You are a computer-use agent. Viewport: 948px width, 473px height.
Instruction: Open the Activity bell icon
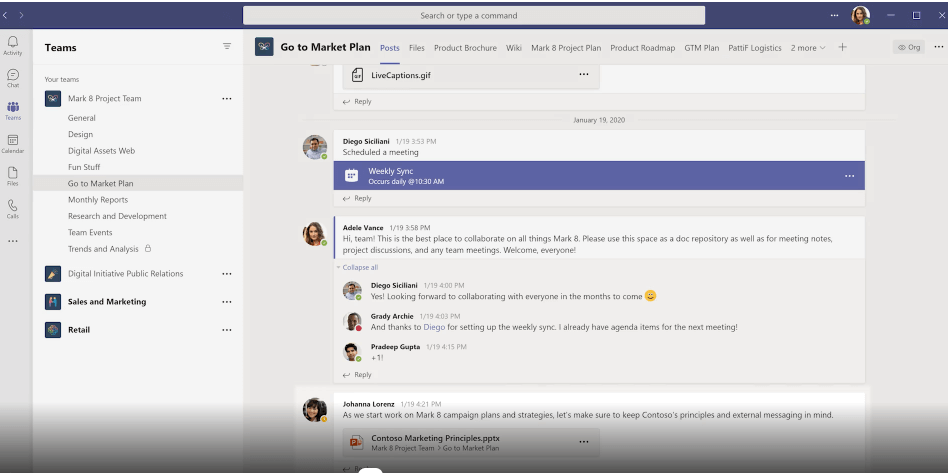pyautogui.click(x=13, y=45)
